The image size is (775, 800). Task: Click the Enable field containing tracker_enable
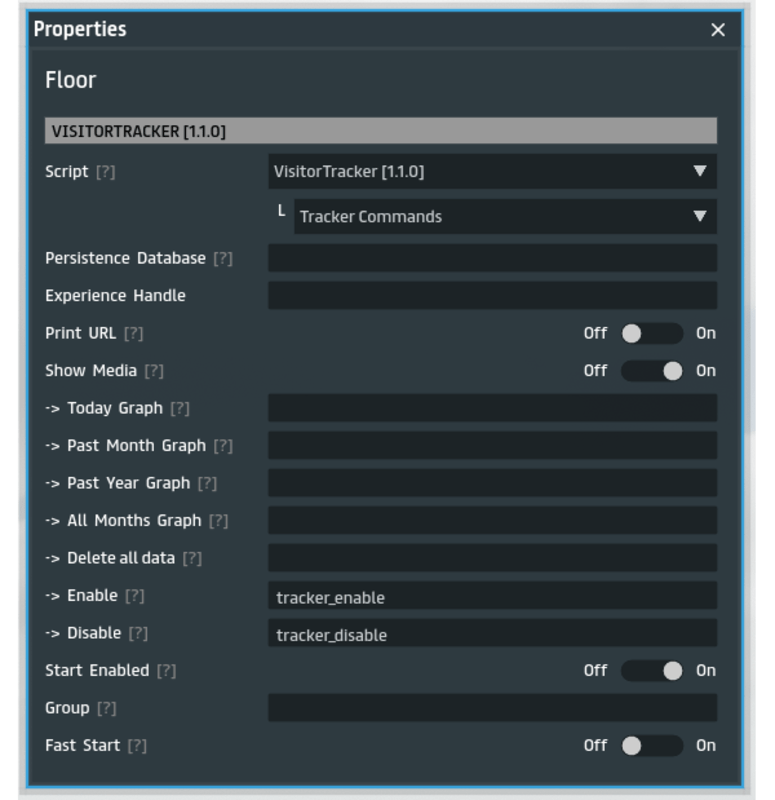(491, 596)
